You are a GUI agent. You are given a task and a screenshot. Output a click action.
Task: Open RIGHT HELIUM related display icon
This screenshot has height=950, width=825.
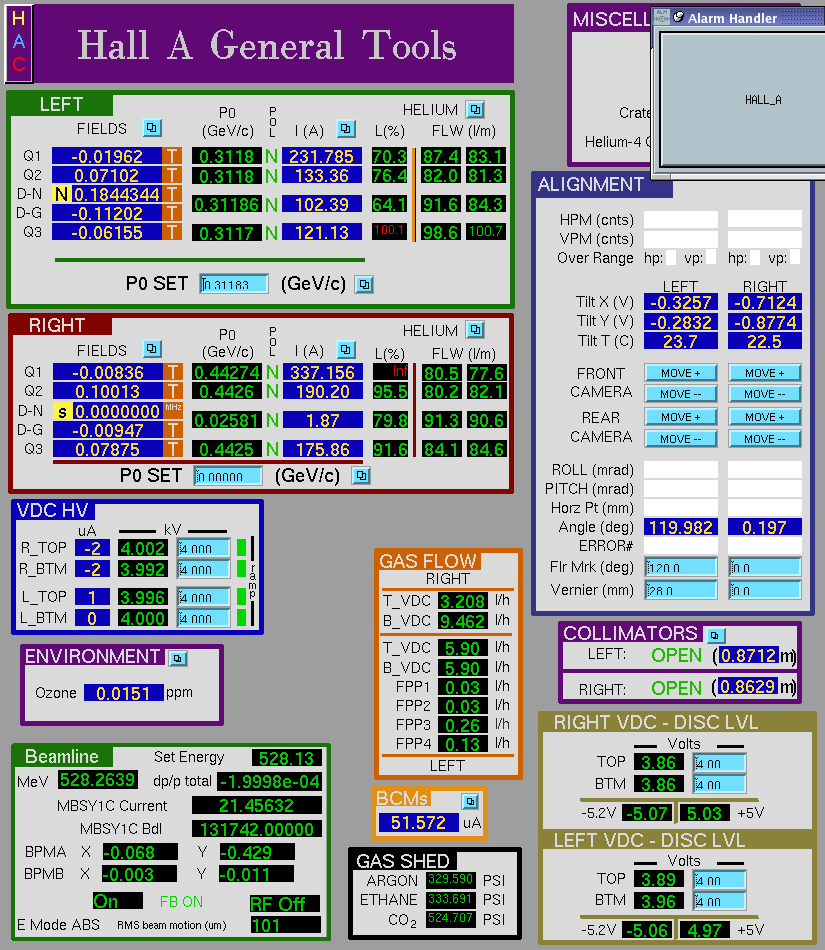pyautogui.click(x=475, y=330)
